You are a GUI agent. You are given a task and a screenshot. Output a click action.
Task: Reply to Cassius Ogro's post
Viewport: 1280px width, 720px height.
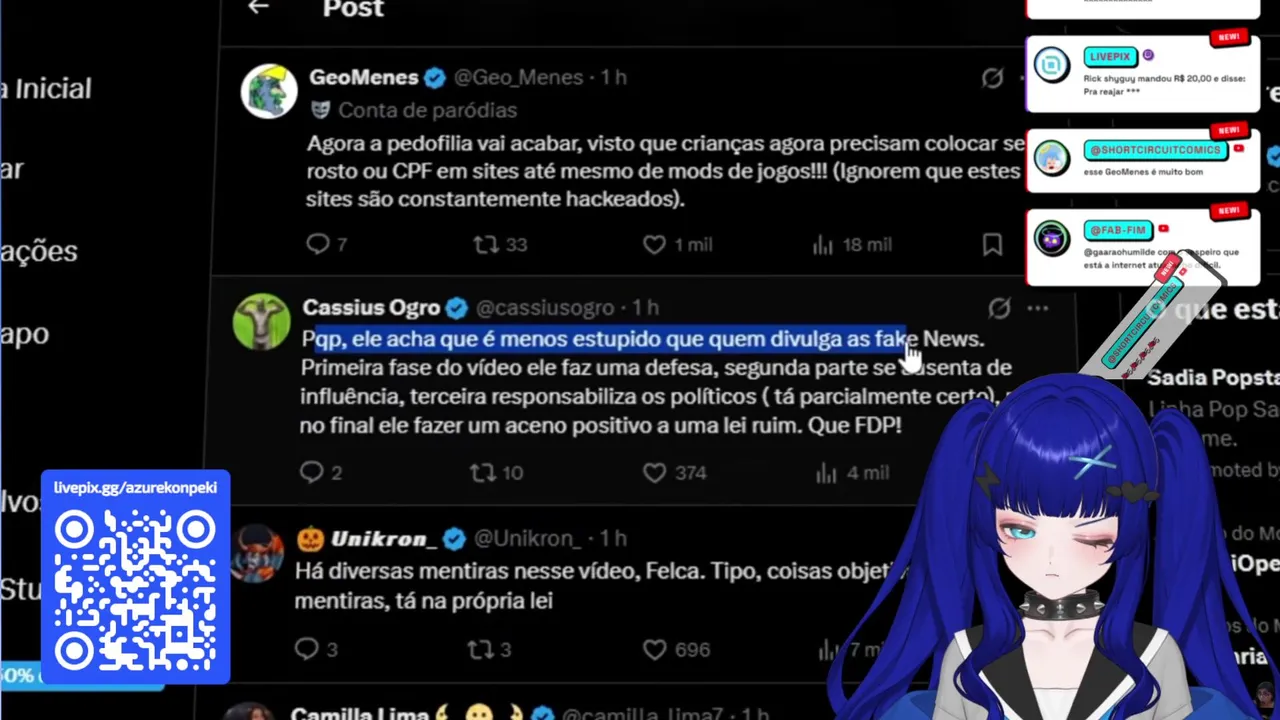coord(321,472)
